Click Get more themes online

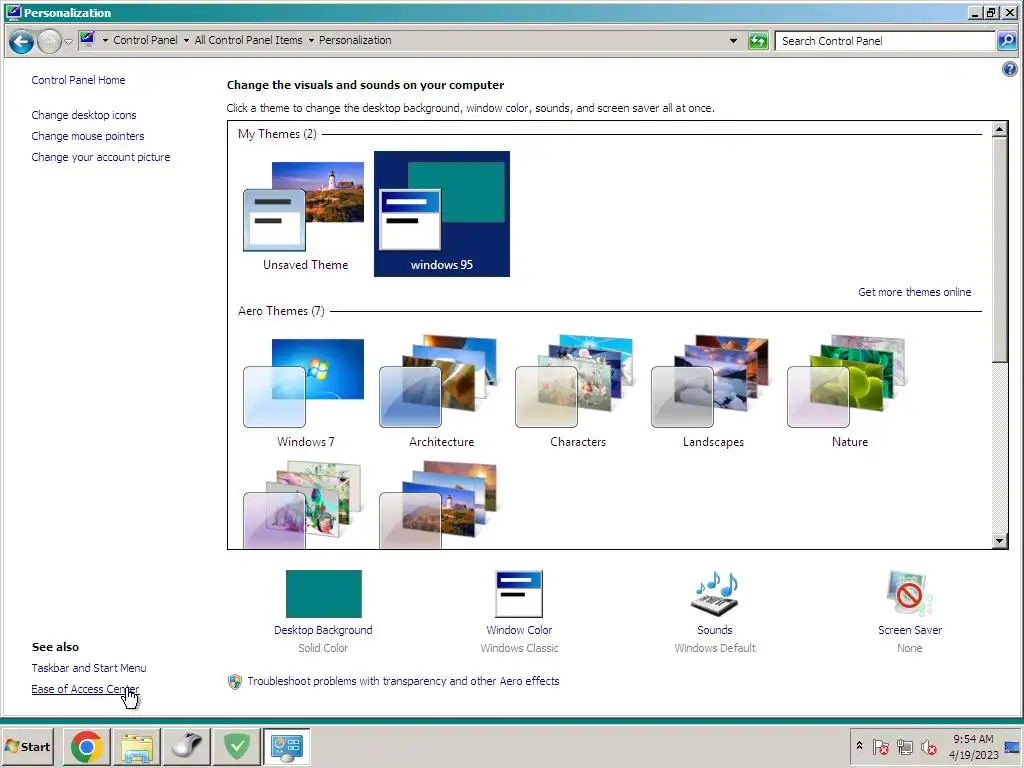click(914, 292)
